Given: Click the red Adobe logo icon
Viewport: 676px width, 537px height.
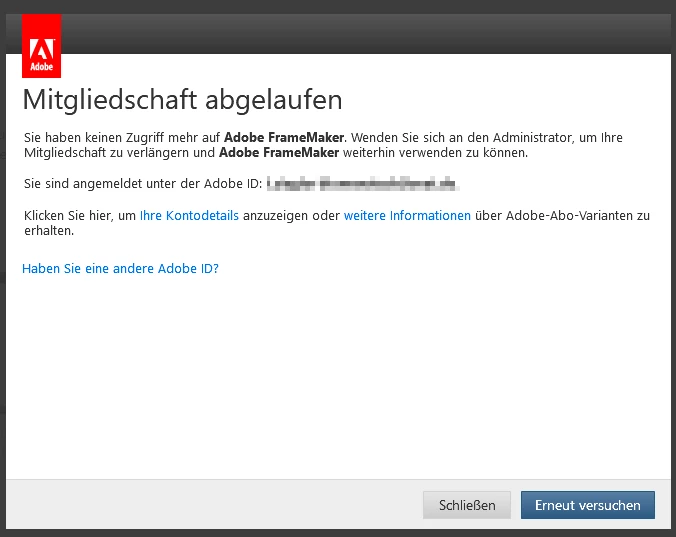Looking at the screenshot, I should [x=41, y=46].
